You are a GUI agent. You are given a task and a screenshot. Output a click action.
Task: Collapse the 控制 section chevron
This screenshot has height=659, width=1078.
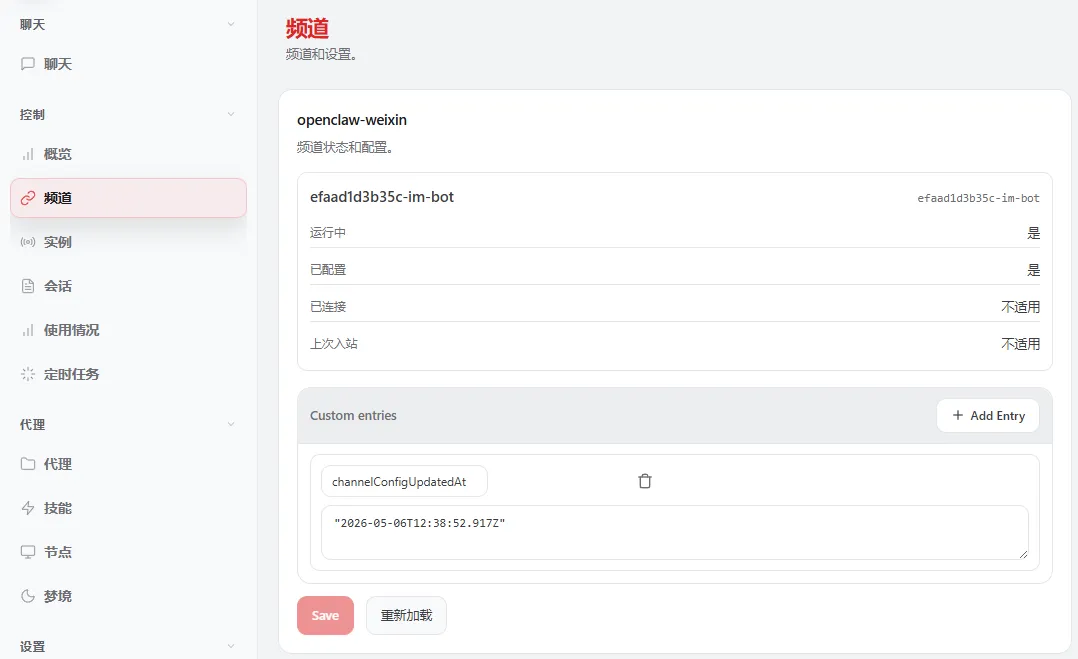point(231,114)
